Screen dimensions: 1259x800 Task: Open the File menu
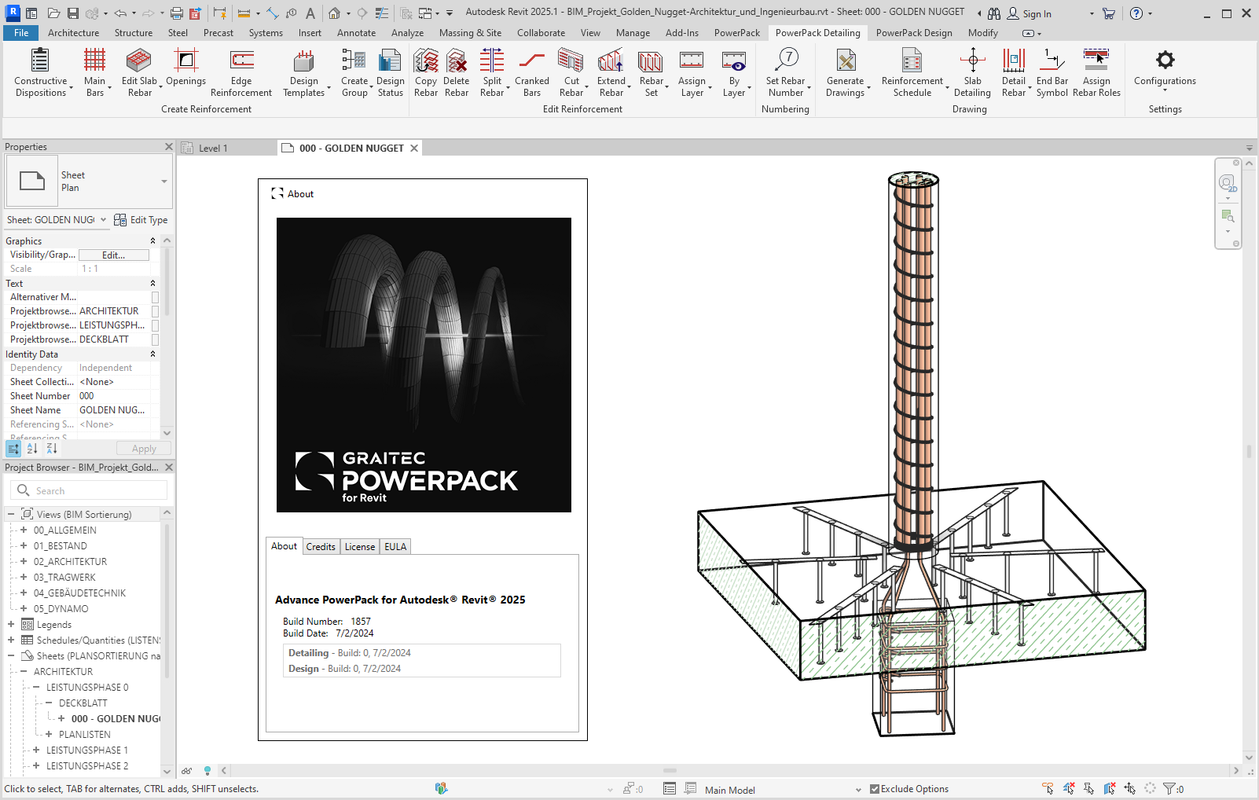(21, 32)
